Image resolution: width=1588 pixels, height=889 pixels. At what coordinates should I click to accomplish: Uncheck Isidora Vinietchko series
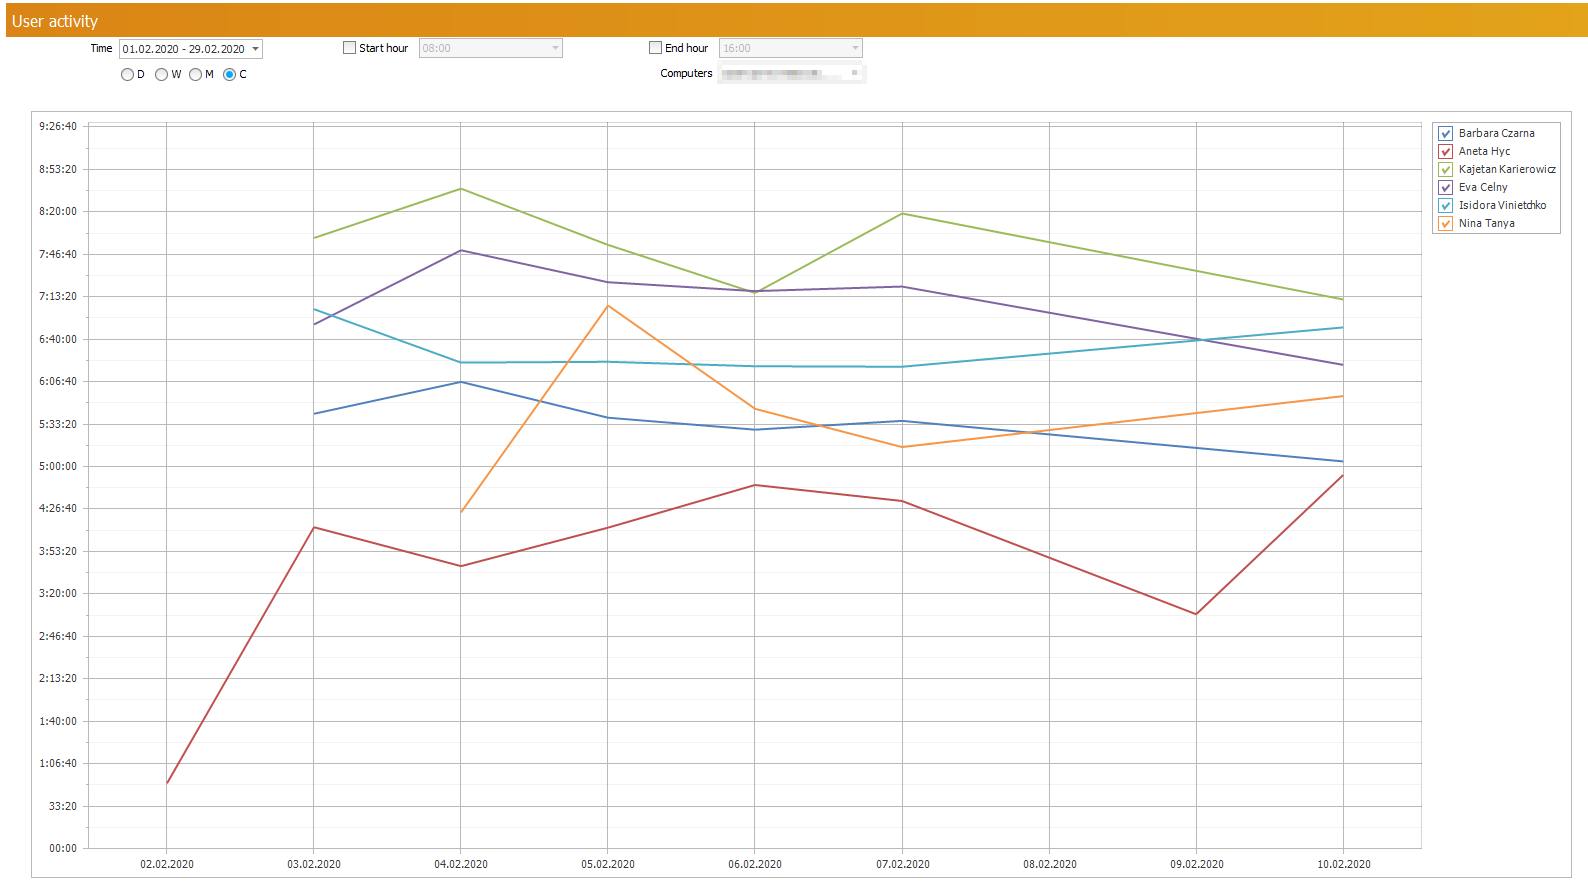point(1445,205)
